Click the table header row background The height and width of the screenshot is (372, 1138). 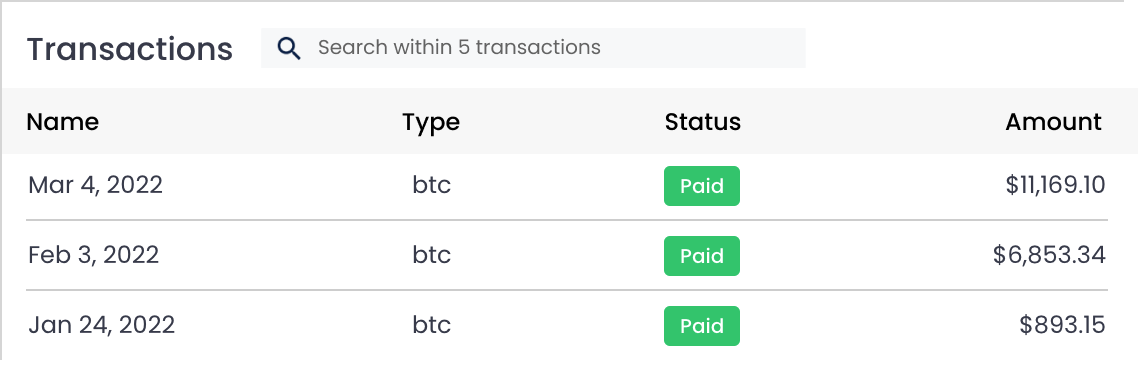(x=569, y=121)
